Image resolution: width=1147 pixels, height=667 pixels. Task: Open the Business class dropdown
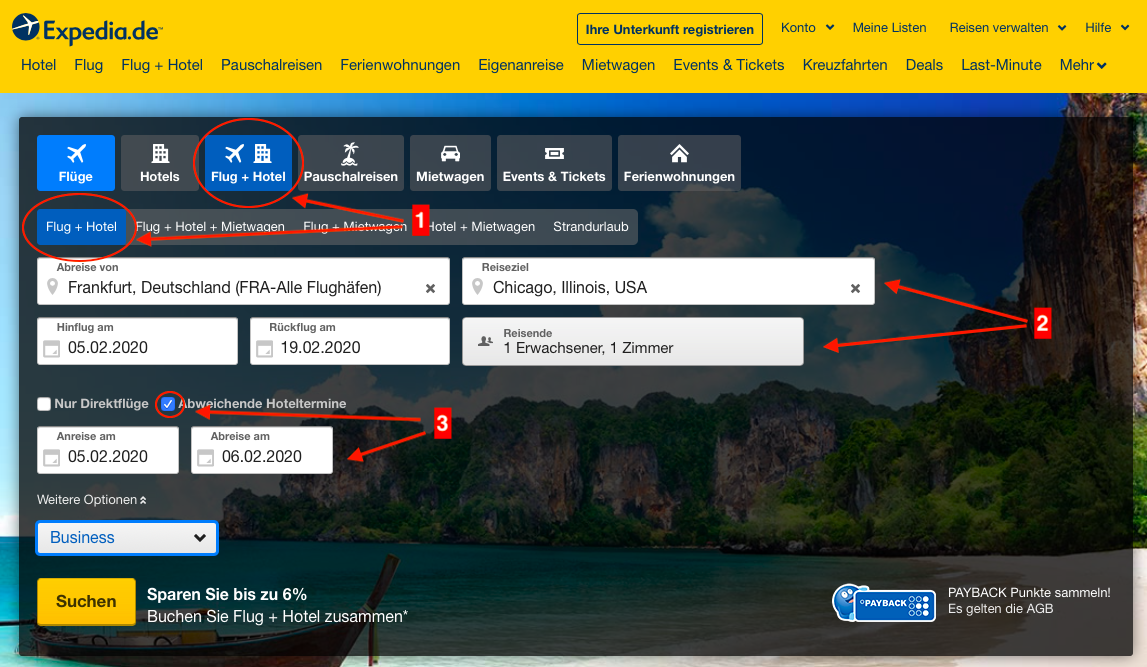127,538
